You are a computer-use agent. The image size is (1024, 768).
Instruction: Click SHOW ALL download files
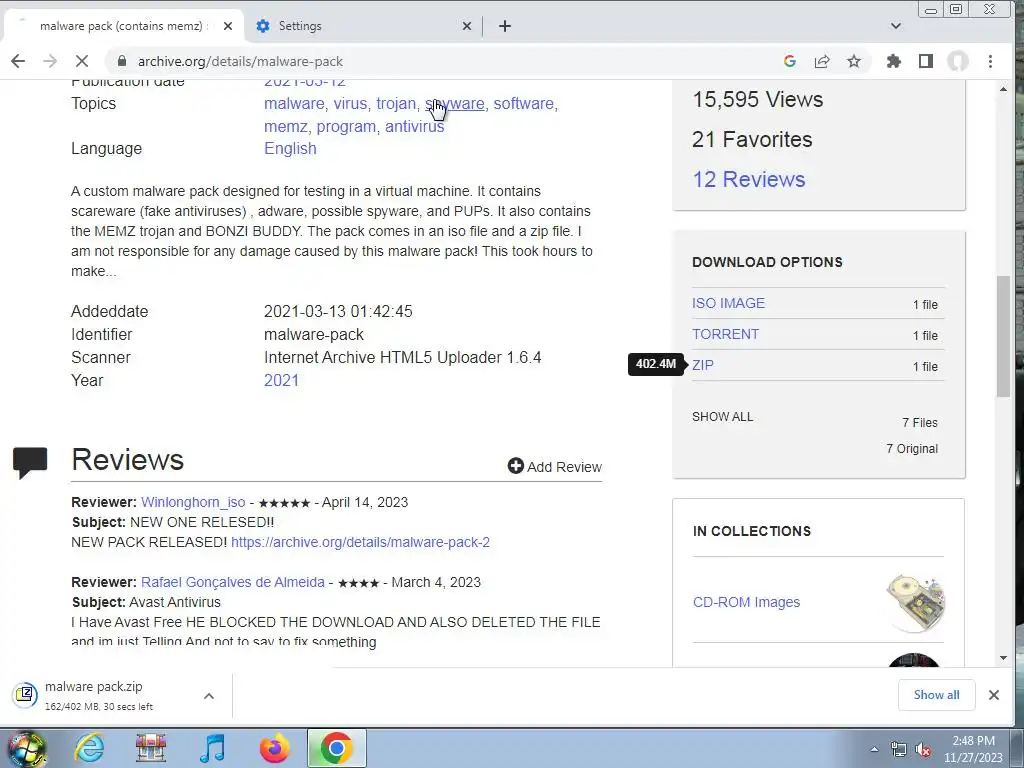click(722, 417)
